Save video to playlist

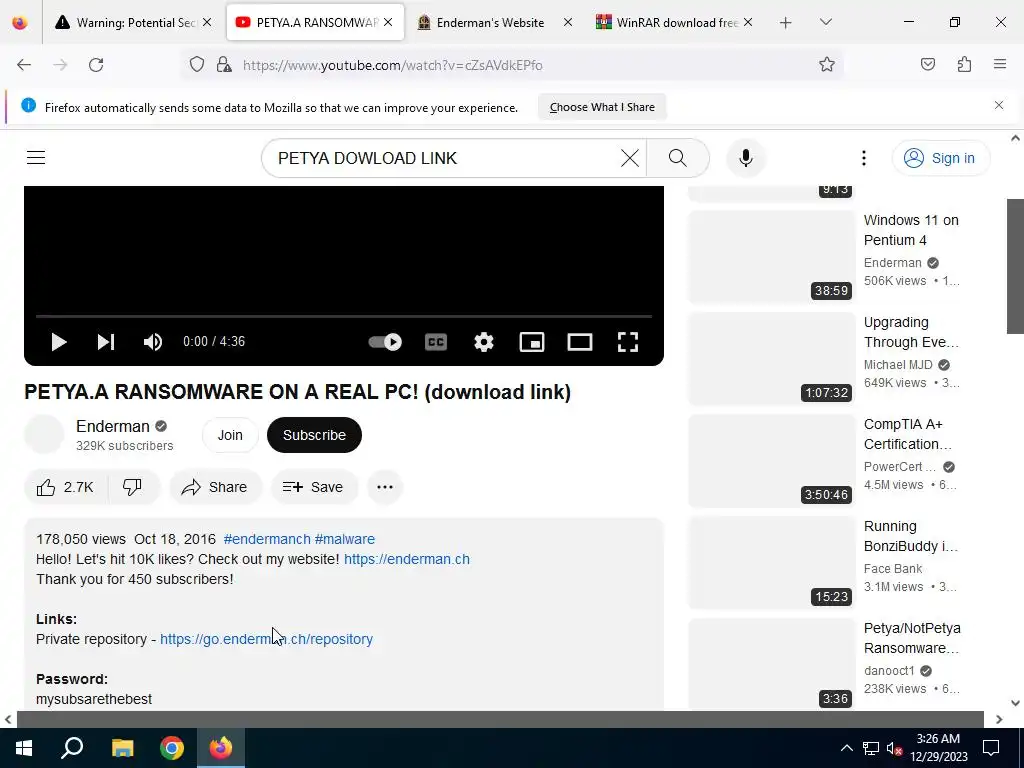pyautogui.click(x=313, y=487)
